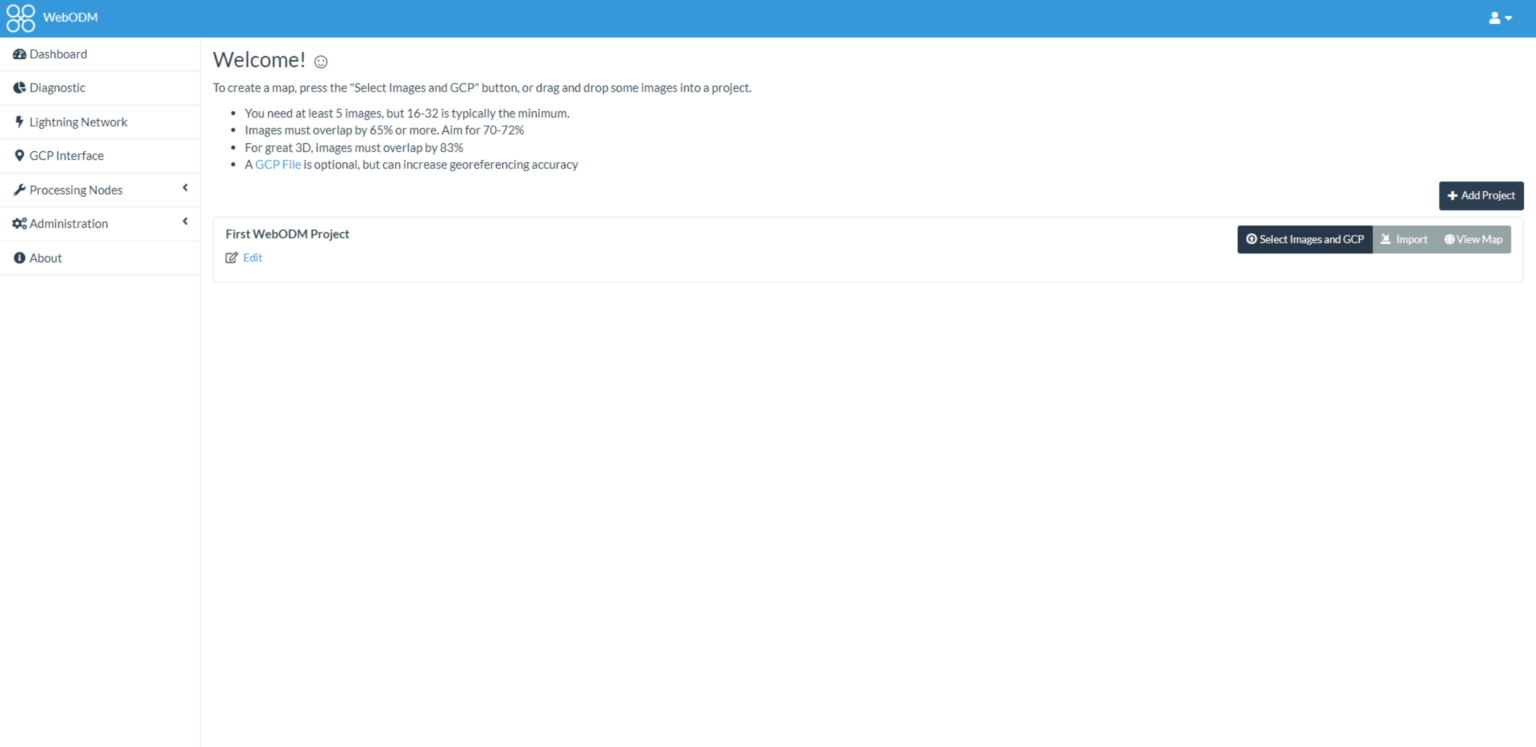The width and height of the screenshot is (1536, 747).
Task: Click the About info icon
Action: (19, 258)
